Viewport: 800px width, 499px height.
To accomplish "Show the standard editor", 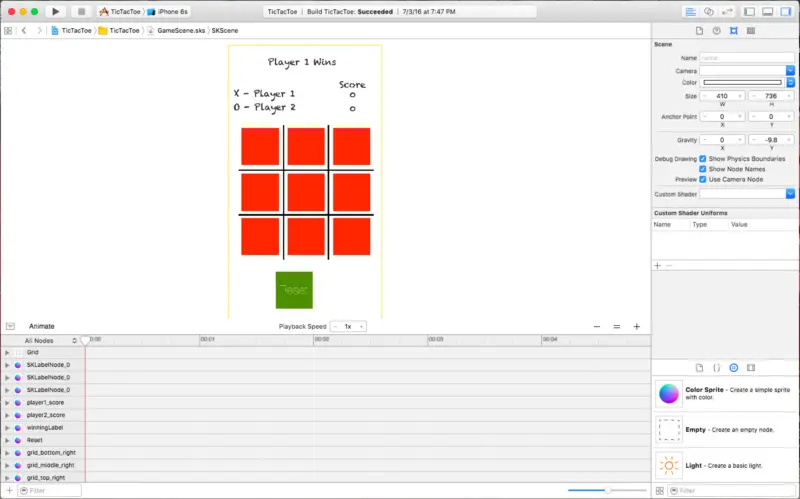I will (x=690, y=12).
